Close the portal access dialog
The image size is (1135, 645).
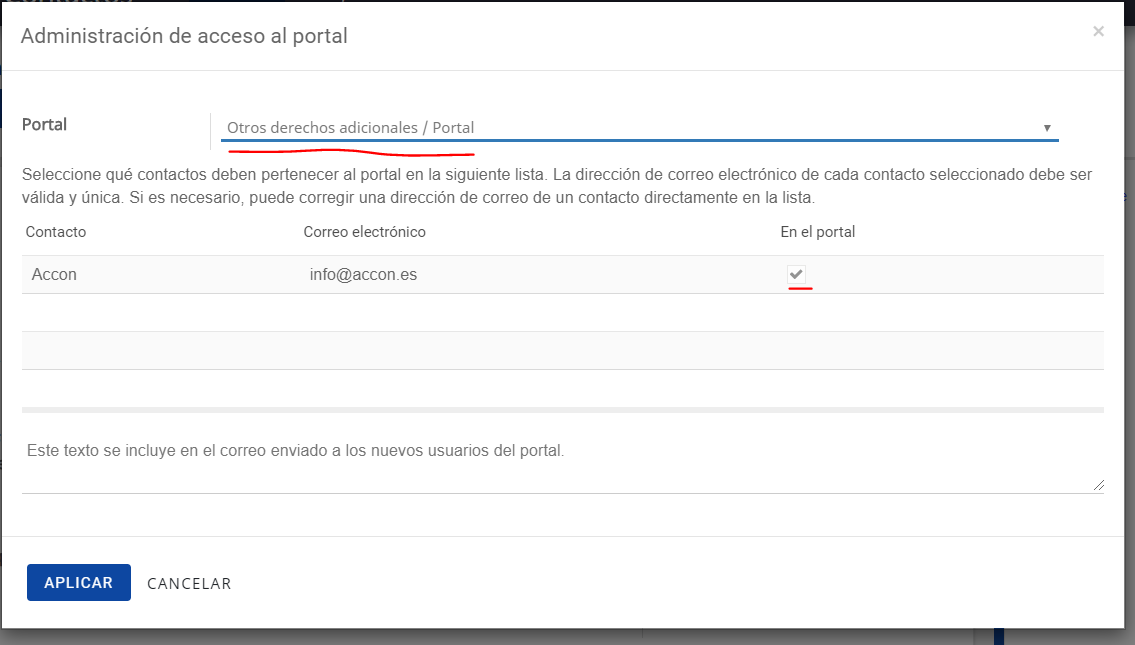click(x=1098, y=31)
